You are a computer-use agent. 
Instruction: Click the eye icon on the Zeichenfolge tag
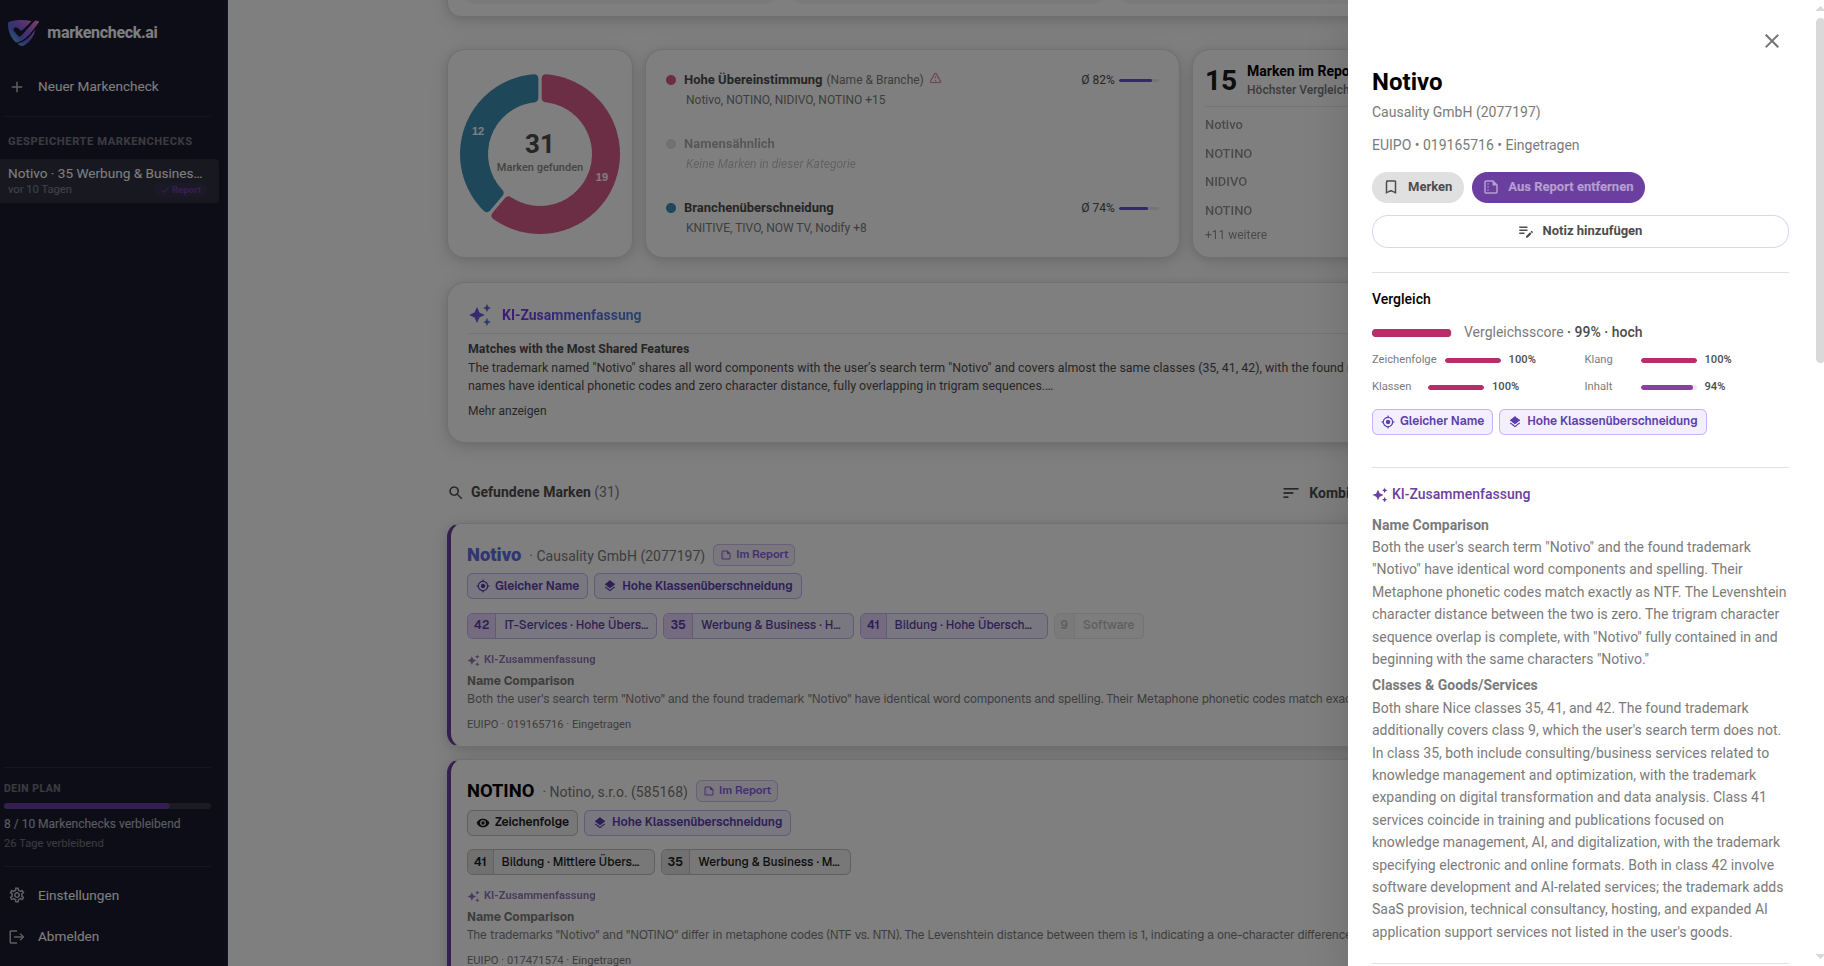[x=483, y=823]
